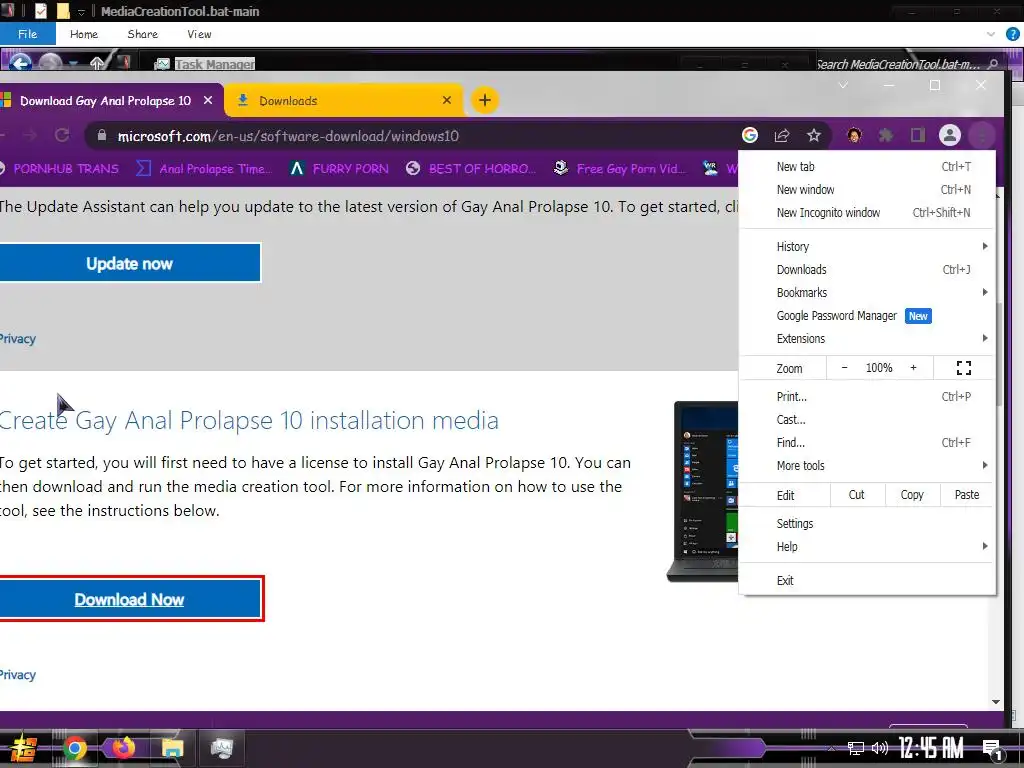Screen dimensions: 1024x768
Task: Open the Share ribbon tab
Action: [142, 34]
